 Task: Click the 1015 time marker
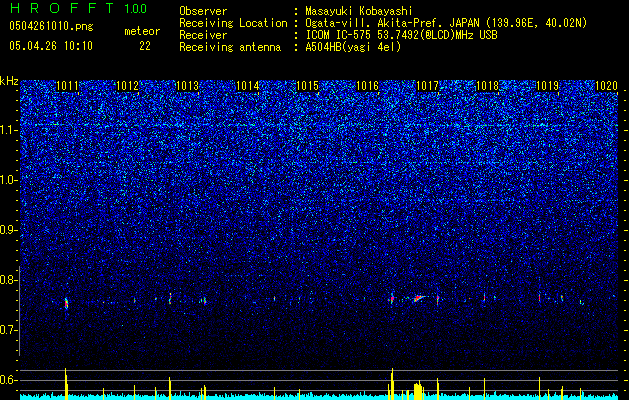[x=307, y=86]
